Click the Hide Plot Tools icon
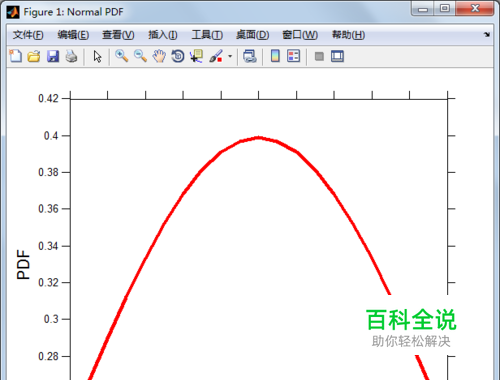The width and height of the screenshot is (500, 380). [x=319, y=56]
